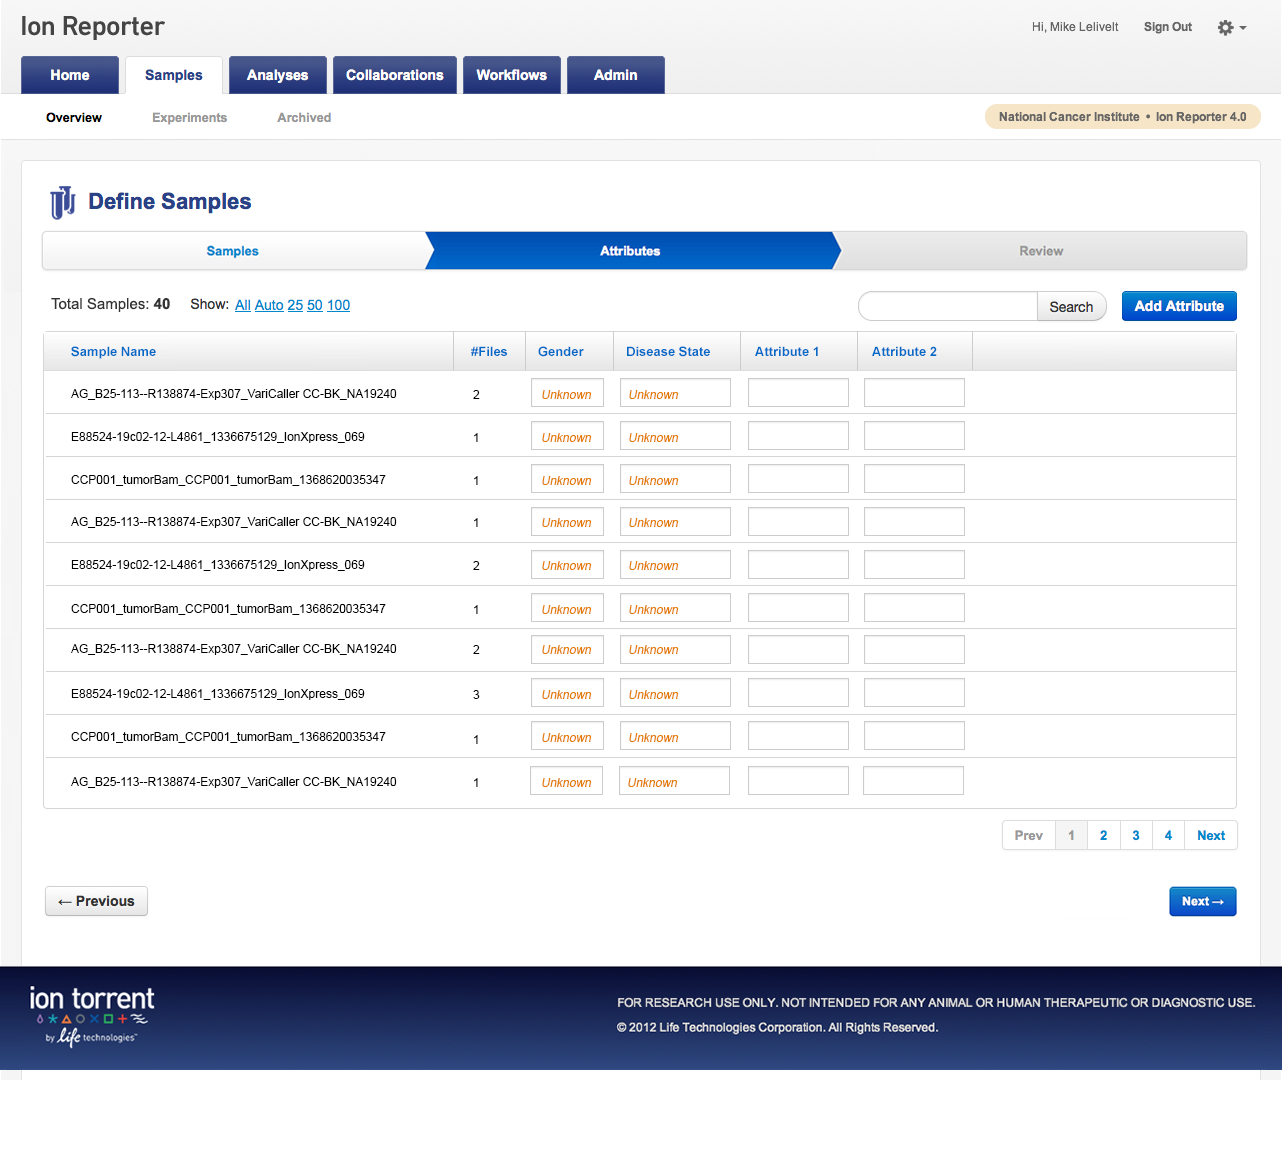1282x1160 pixels.
Task: Go to page 3 in pagination
Action: point(1136,835)
